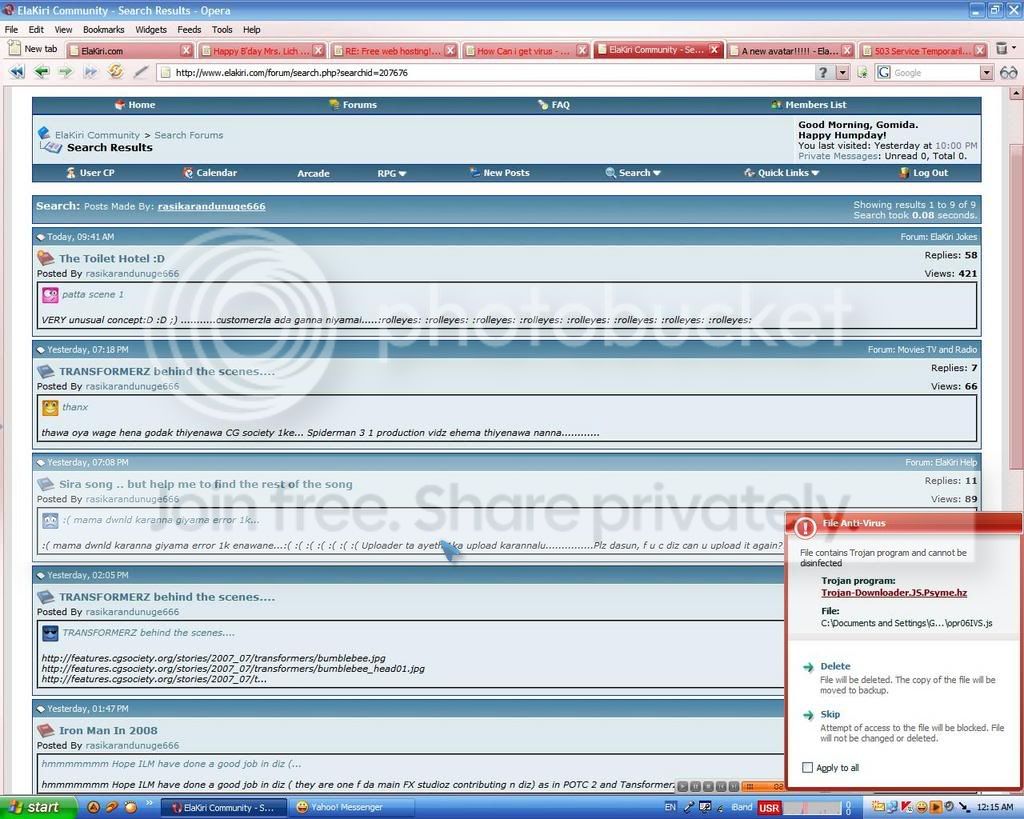Screen dimensions: 1024x819
Task: Click the thread icon beside The Toilet Hotel
Action: coord(45,258)
